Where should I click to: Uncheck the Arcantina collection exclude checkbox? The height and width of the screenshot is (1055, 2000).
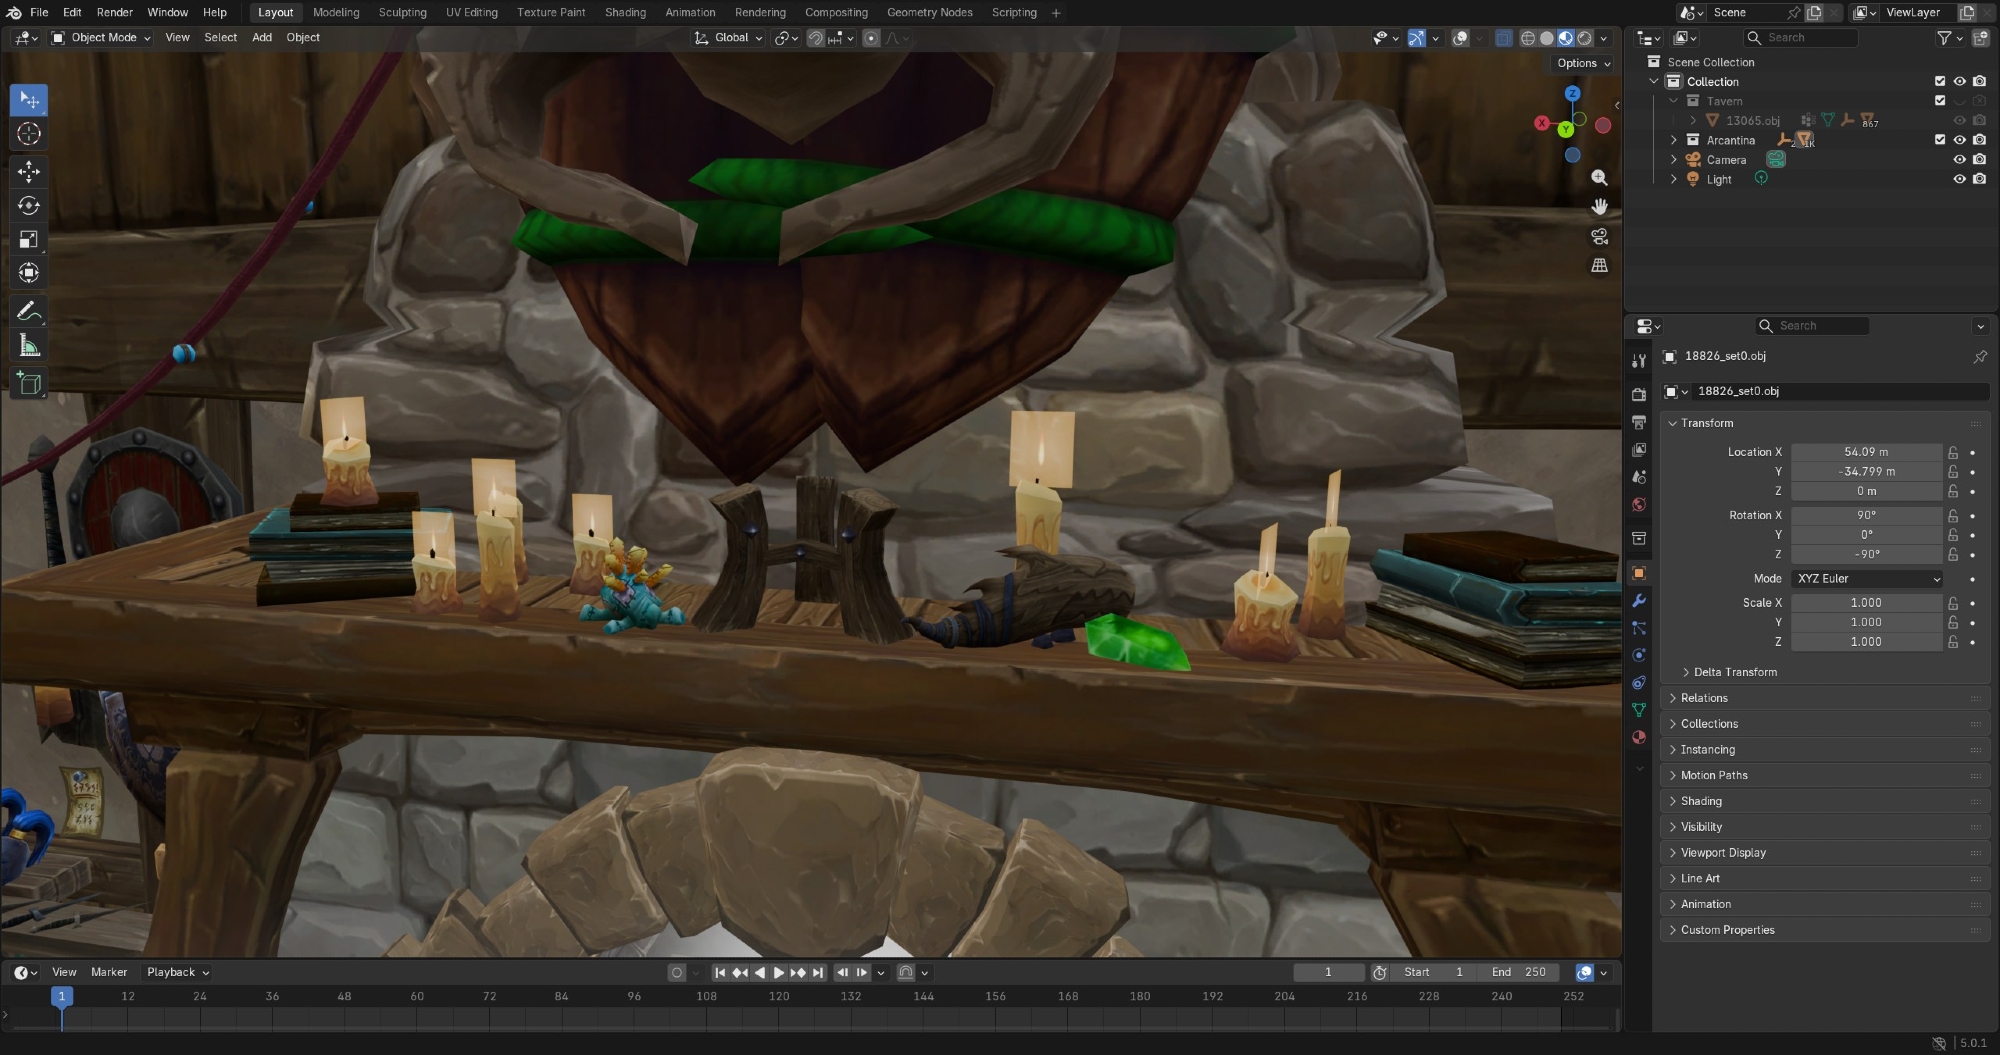pos(1940,141)
